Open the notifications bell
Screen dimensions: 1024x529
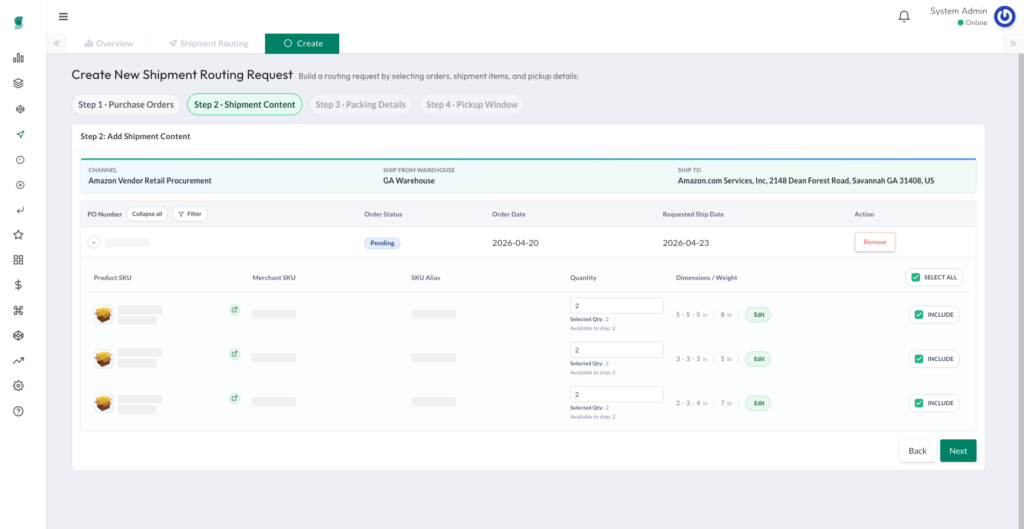point(904,17)
